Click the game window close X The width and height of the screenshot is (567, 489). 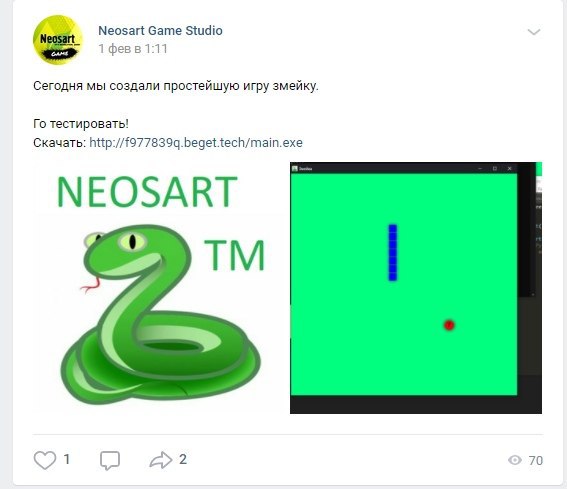(510, 169)
